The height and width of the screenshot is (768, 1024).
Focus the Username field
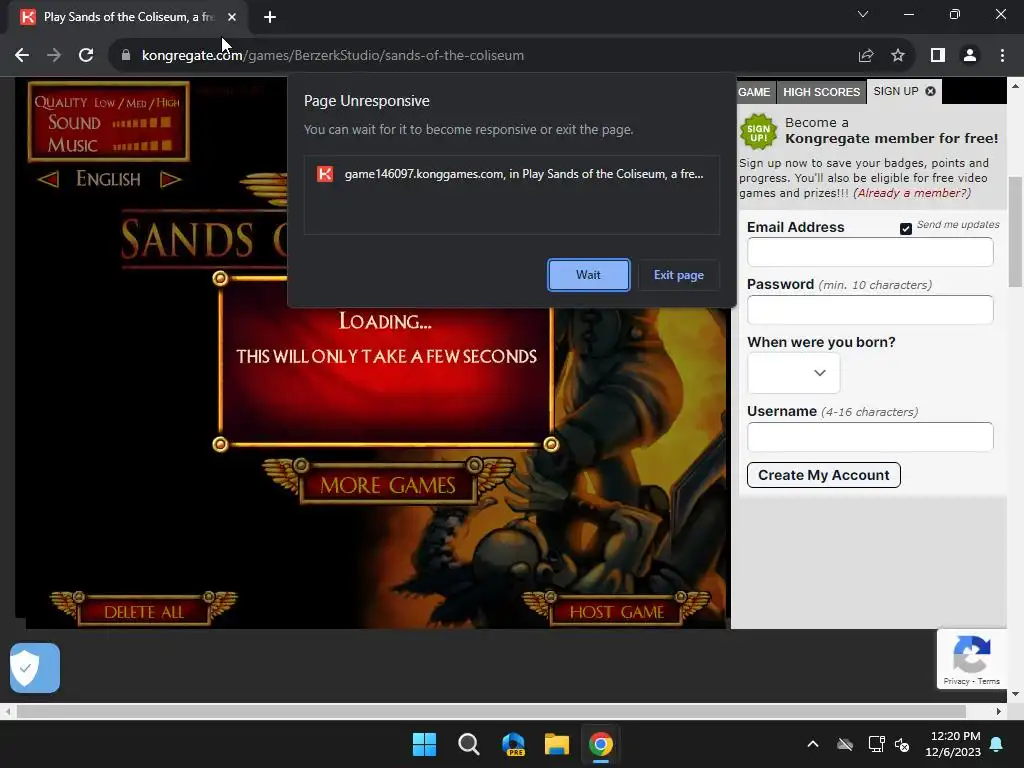pos(870,437)
